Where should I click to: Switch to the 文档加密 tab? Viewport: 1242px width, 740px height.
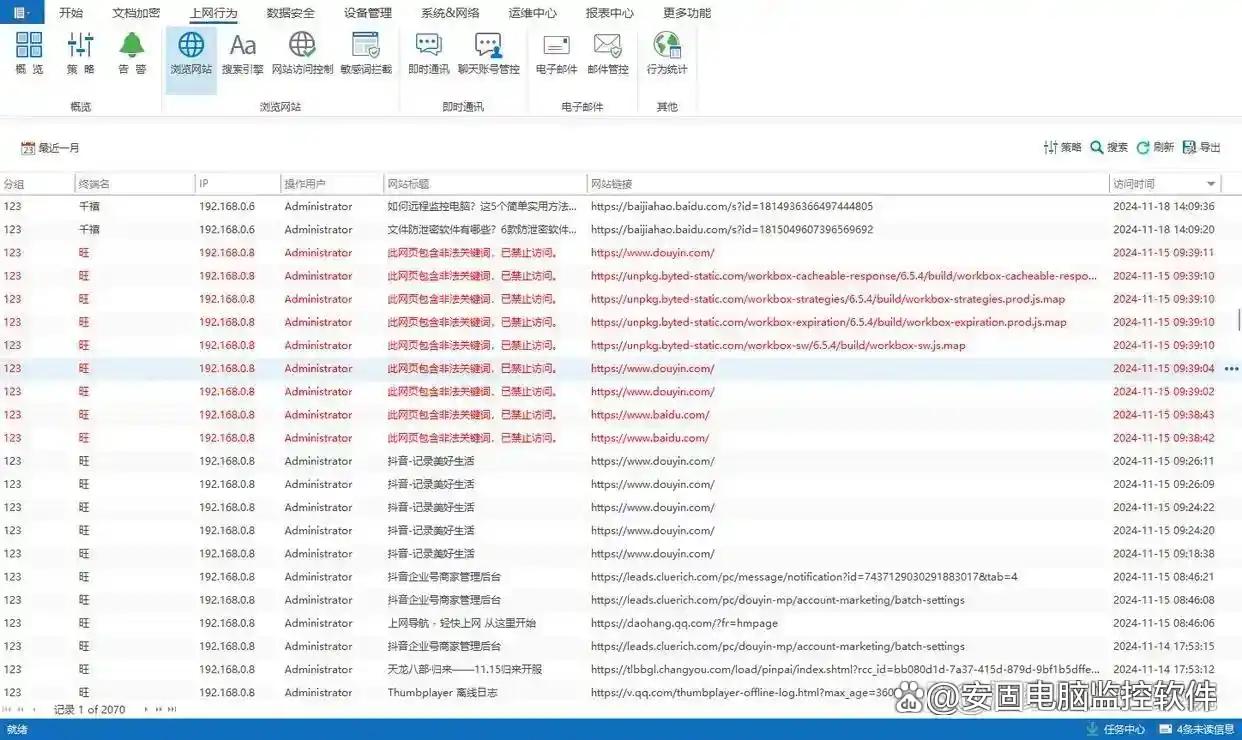pyautogui.click(x=136, y=13)
